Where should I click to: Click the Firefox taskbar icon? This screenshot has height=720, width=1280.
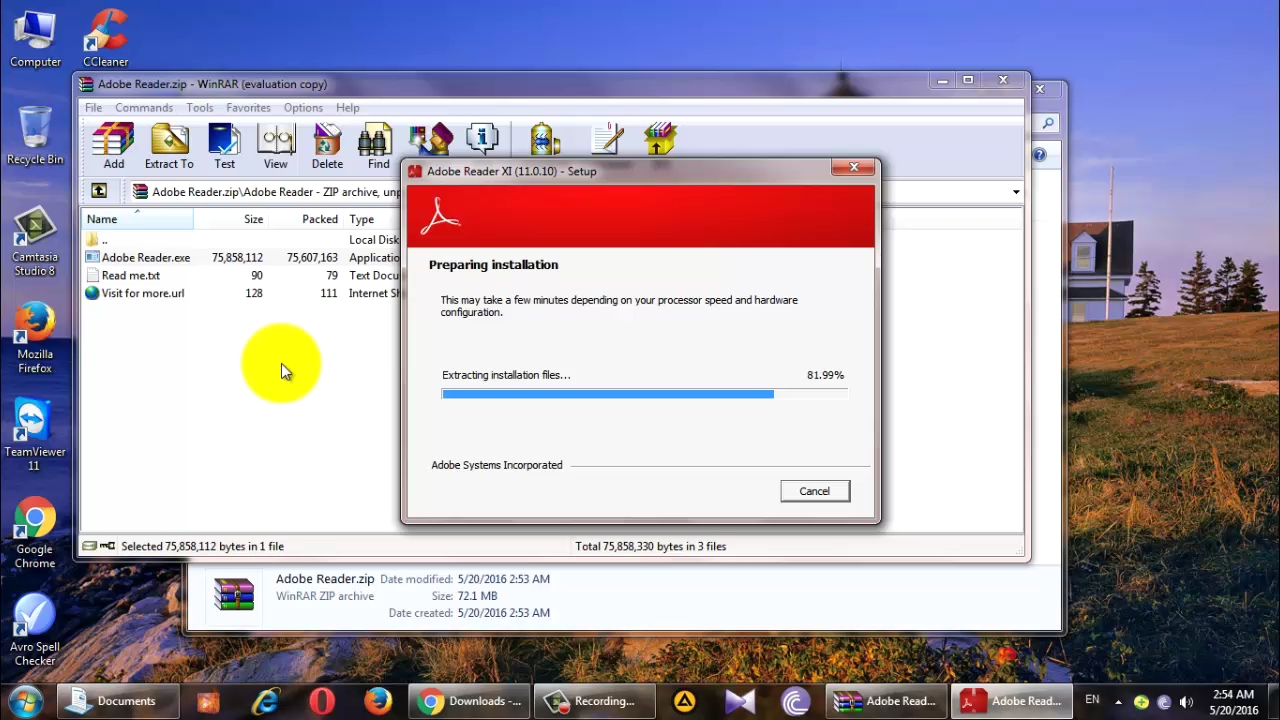(x=378, y=701)
